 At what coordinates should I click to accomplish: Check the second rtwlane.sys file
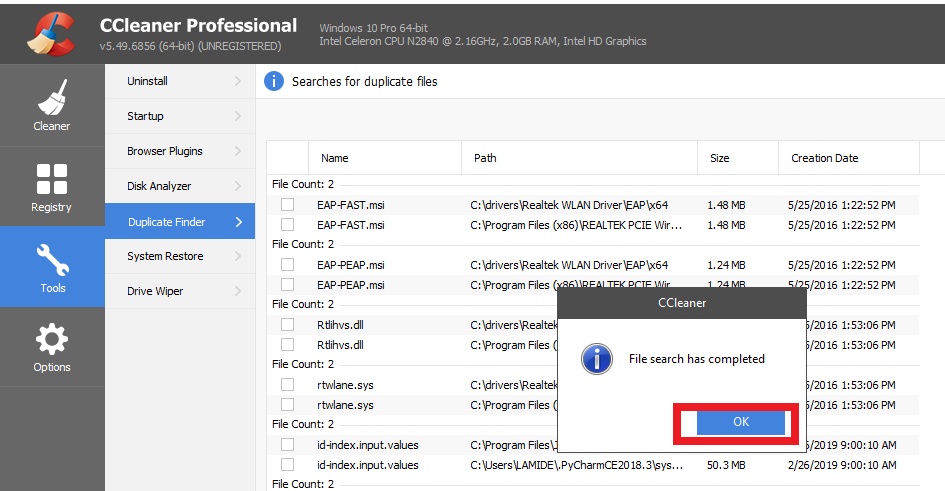(x=287, y=404)
